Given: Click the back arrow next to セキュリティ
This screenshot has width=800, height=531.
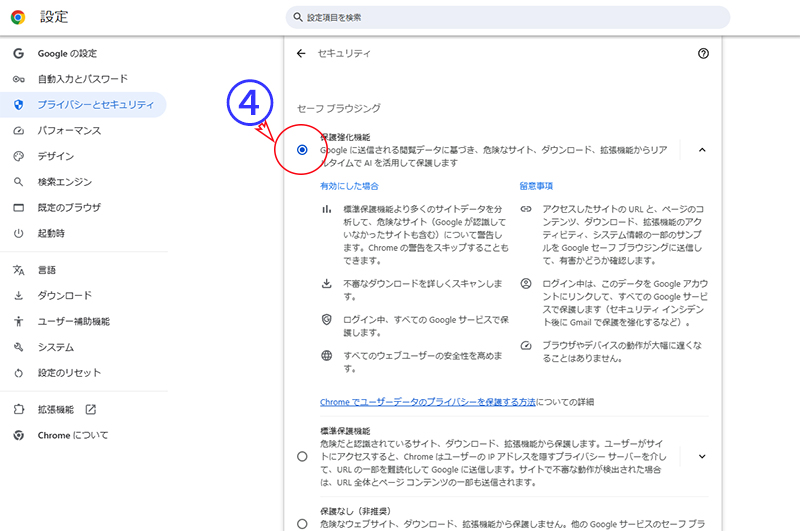Looking at the screenshot, I should [x=301, y=54].
